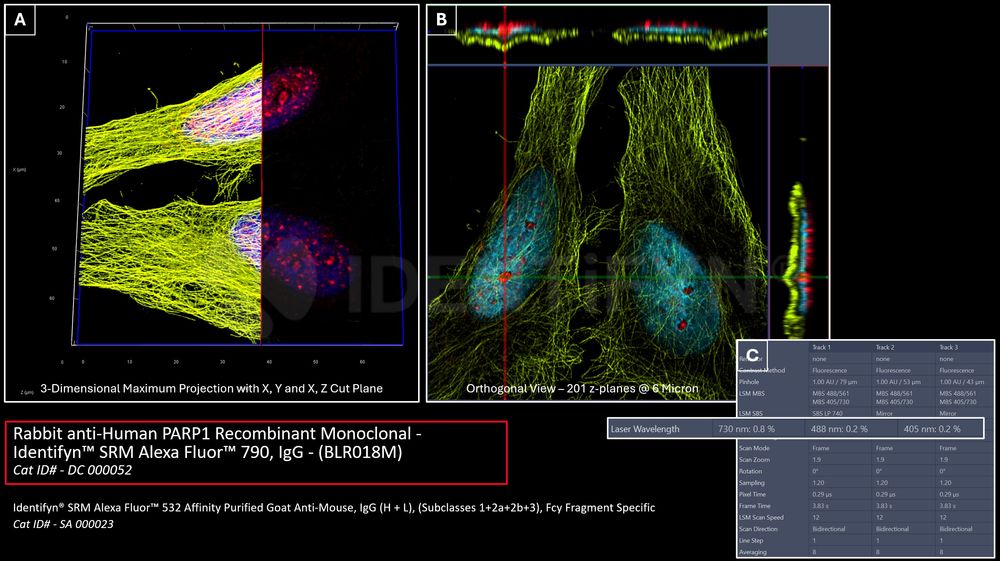Click the panel B label badge

tap(443, 20)
